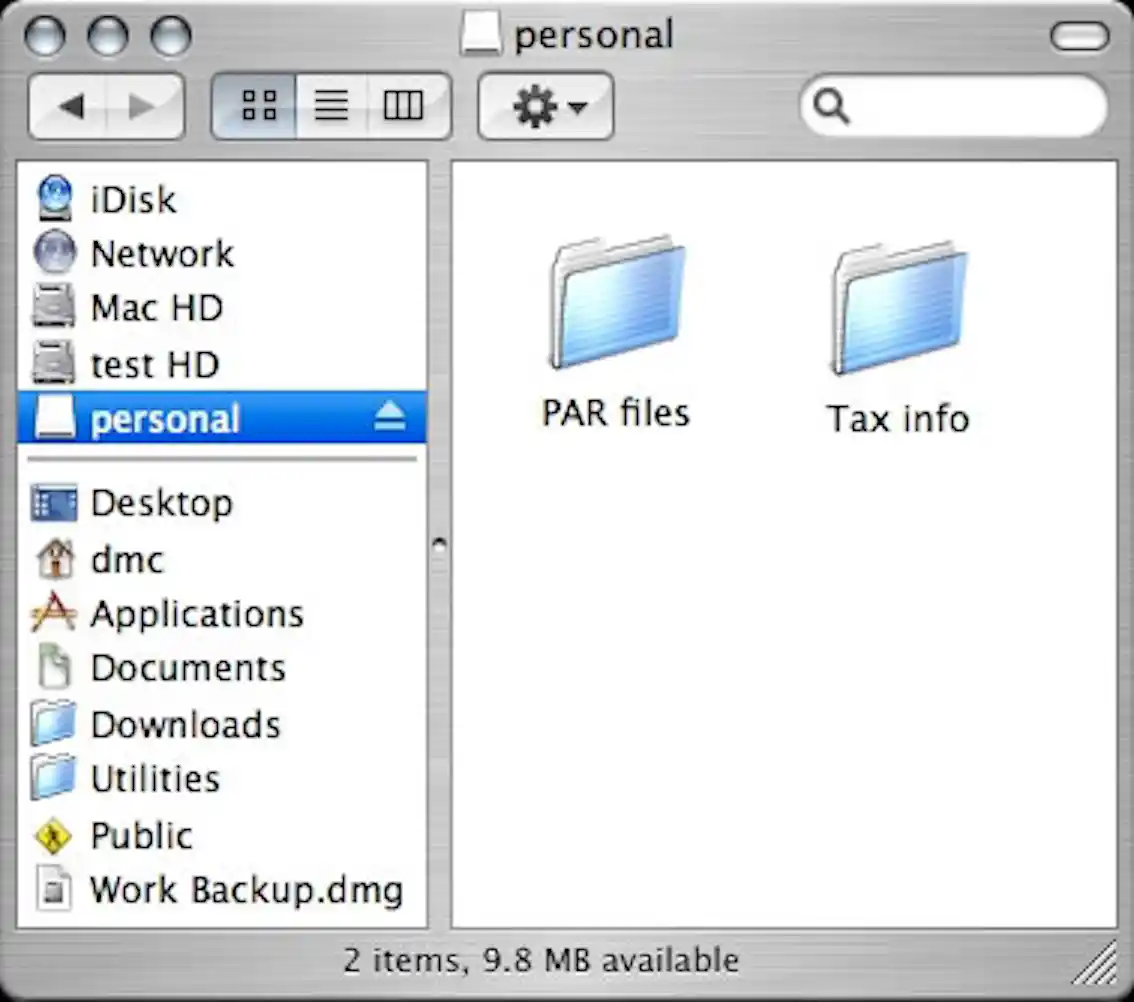Enable column view mode
1134x1002 pixels.
[402, 105]
